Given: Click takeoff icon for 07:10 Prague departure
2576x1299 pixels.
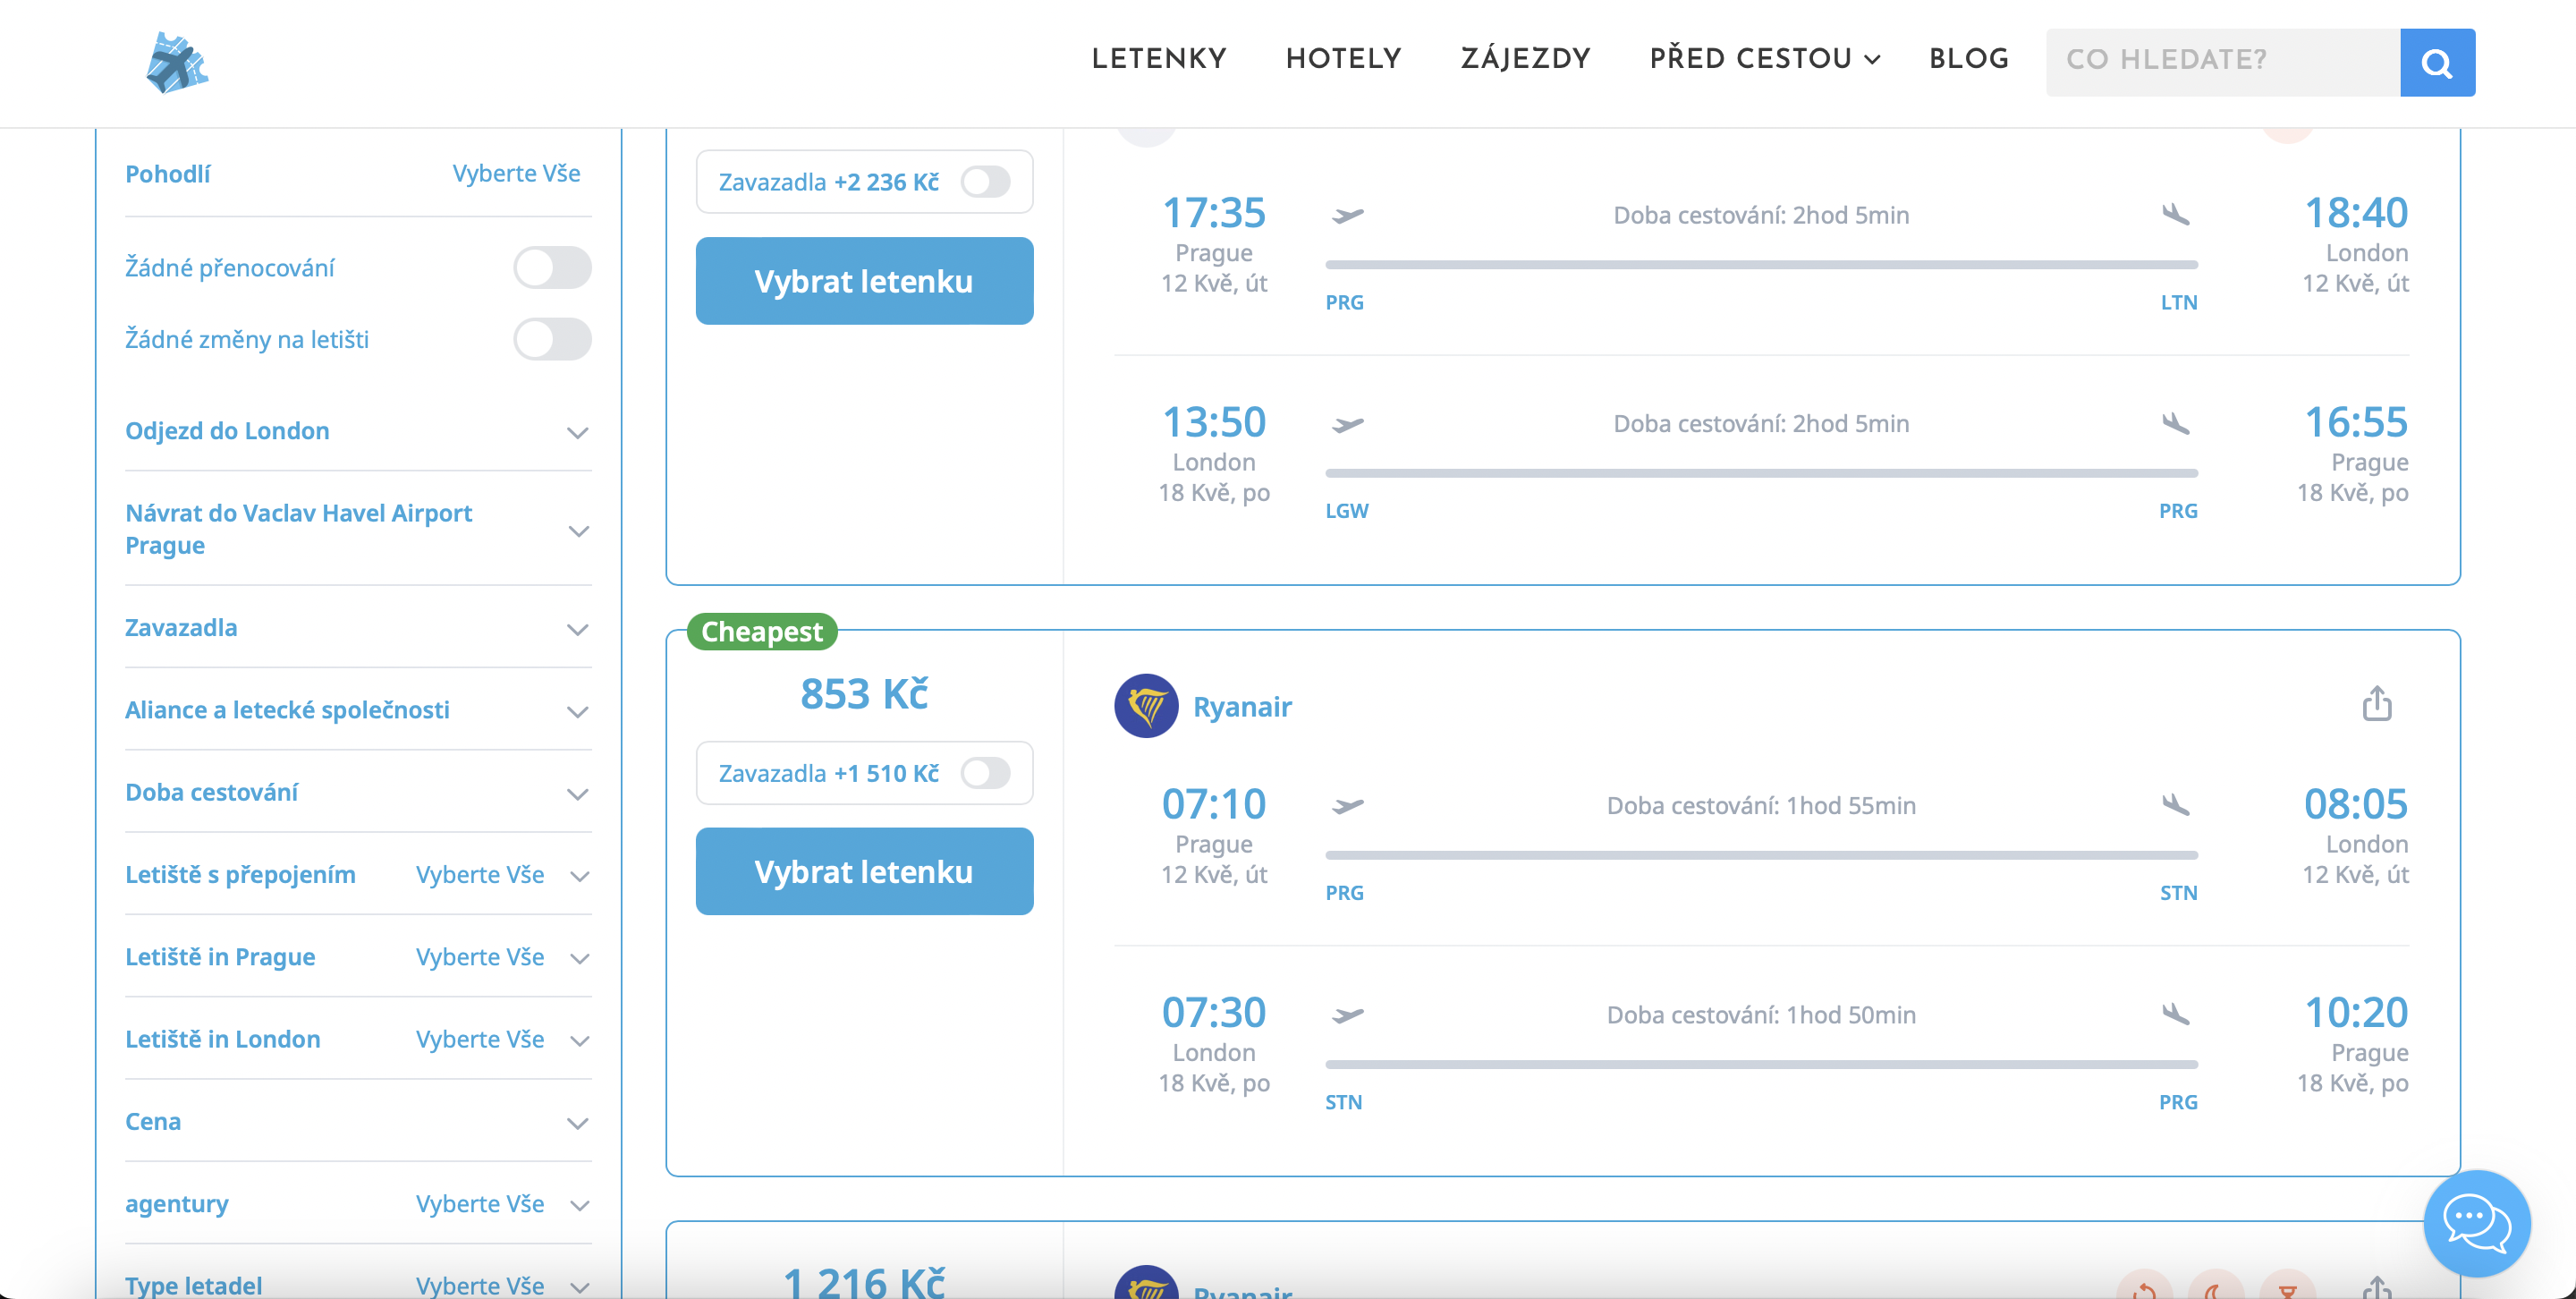Looking at the screenshot, I should (x=1348, y=806).
